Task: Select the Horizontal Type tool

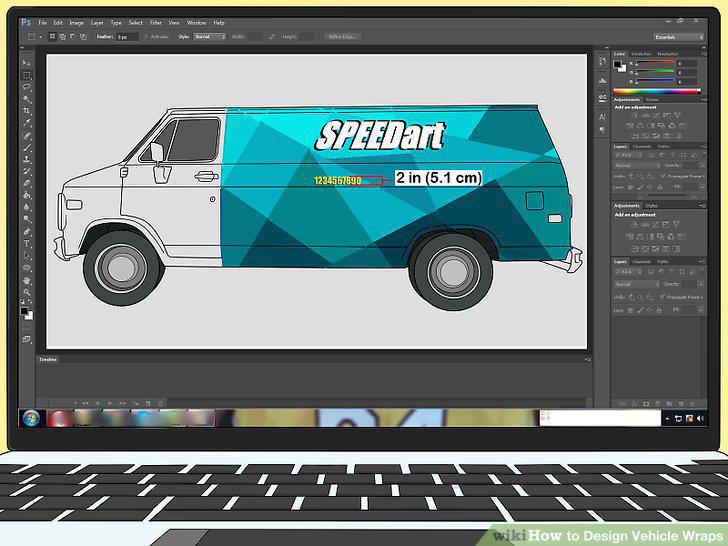Action: (26, 244)
